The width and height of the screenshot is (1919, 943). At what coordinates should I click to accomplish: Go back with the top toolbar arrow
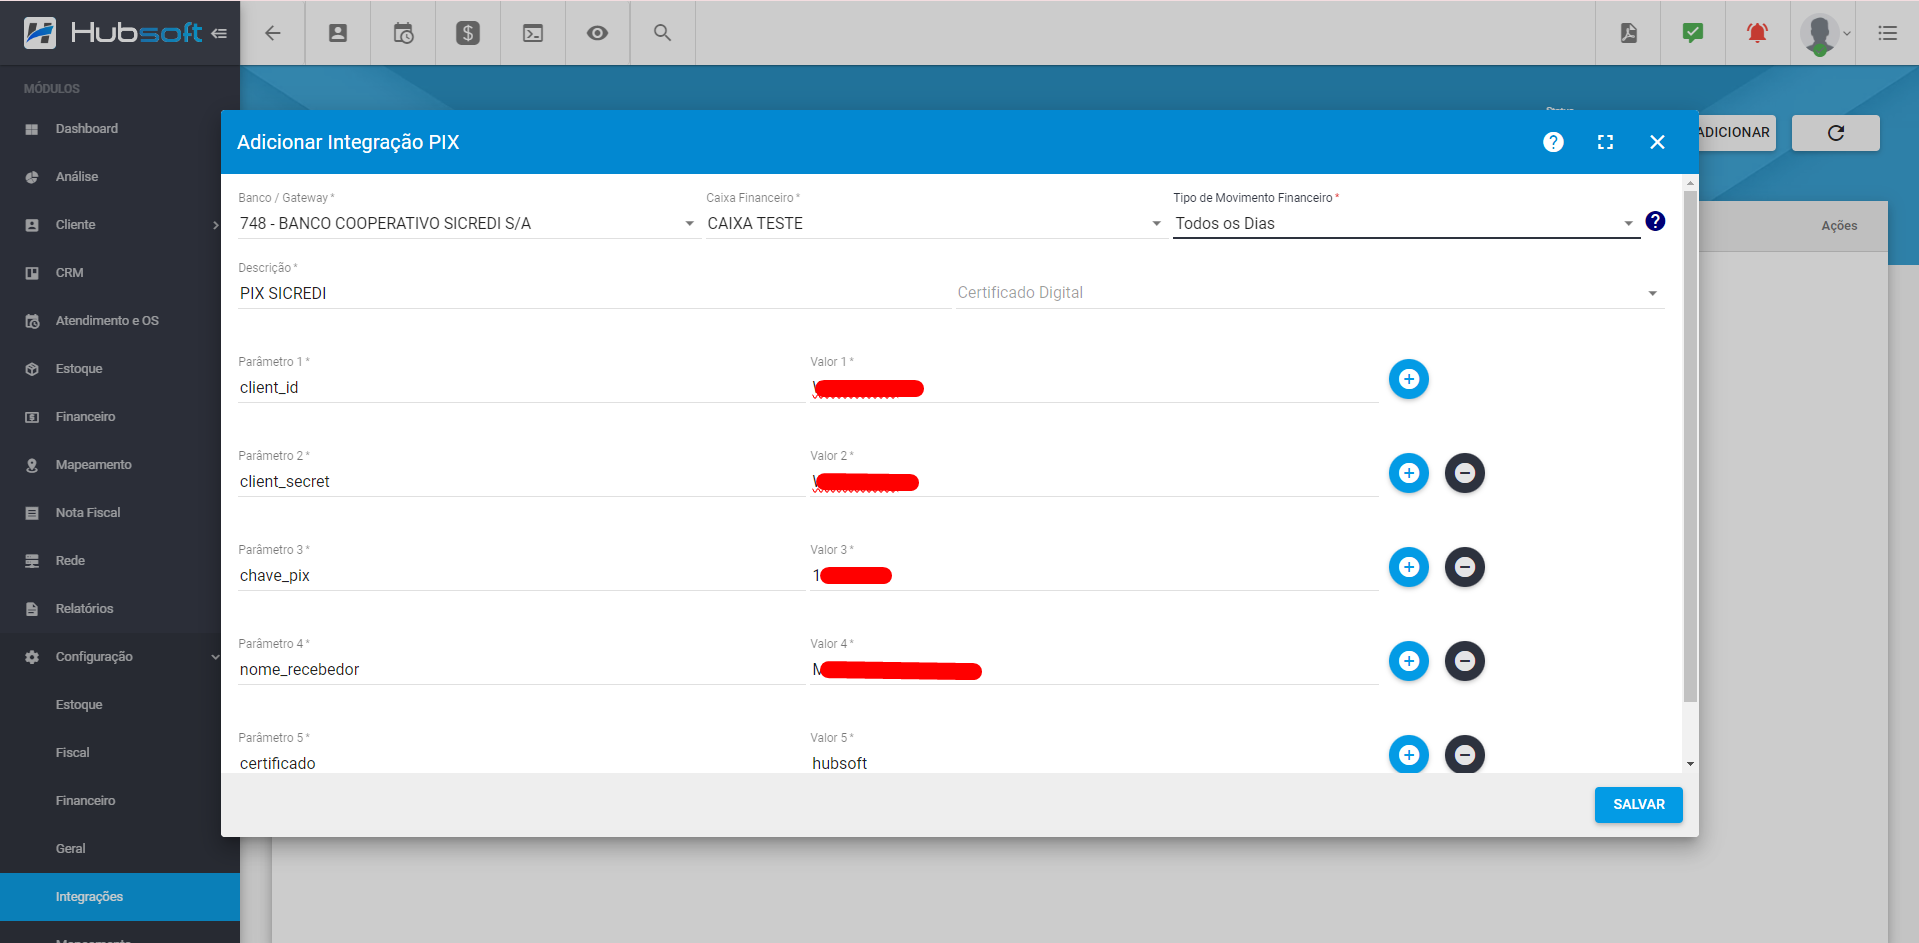272,33
